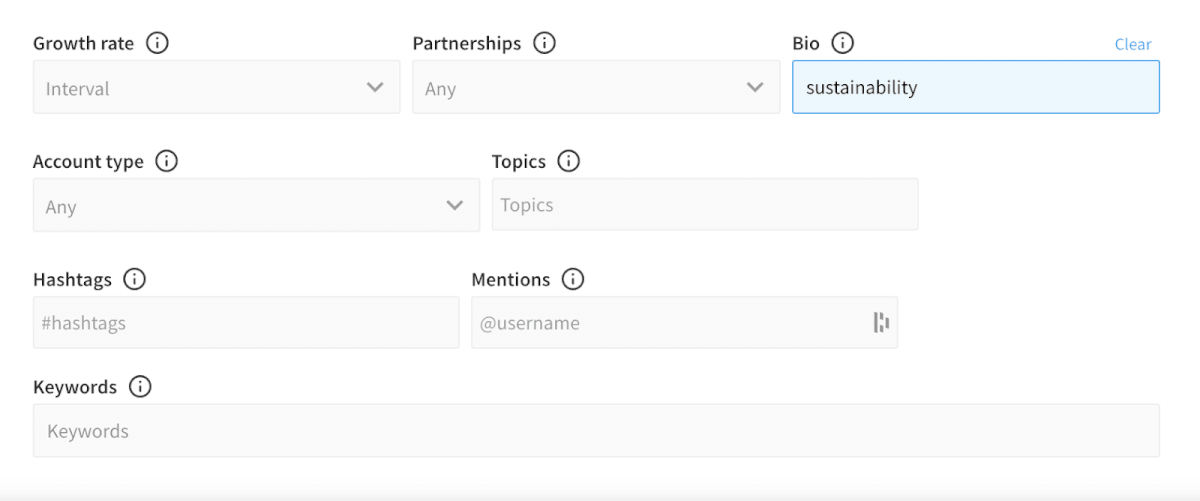1200x501 pixels.
Task: Click the Bio info icon
Action: tap(843, 43)
